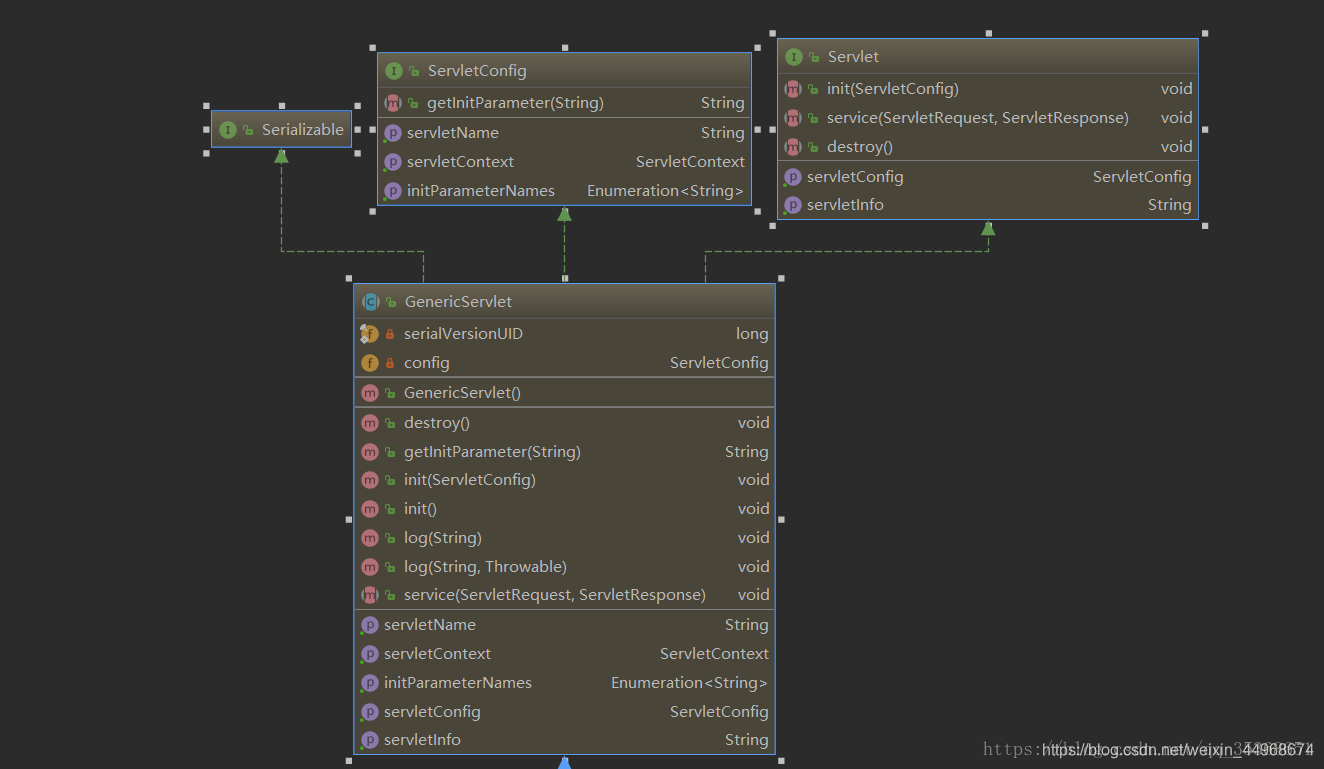Click the method icon beside init() in GenericServlet
The width and height of the screenshot is (1324, 769).
click(x=370, y=509)
